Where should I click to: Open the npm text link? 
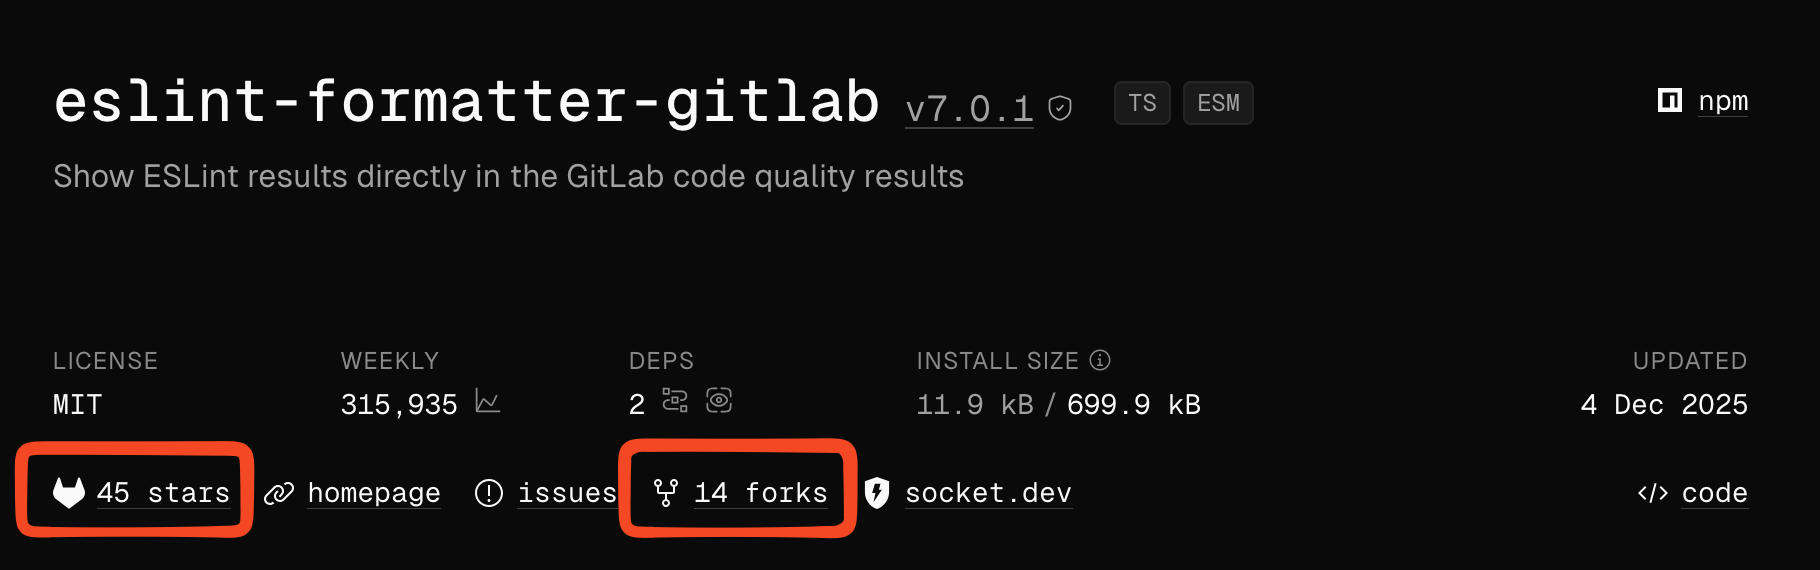click(x=1723, y=101)
